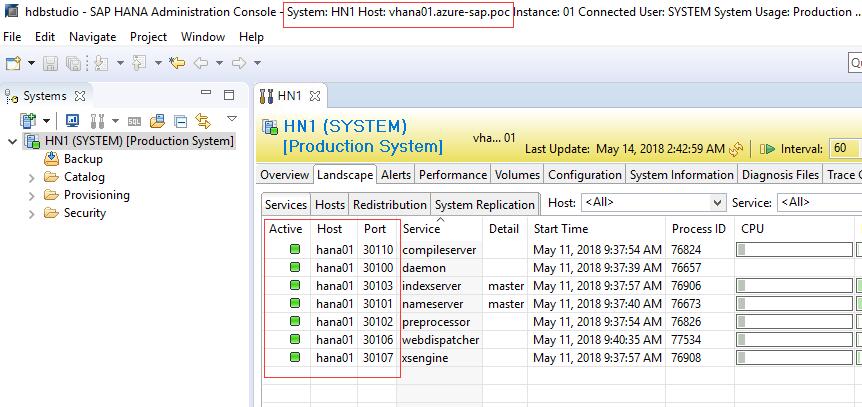Switch to the System Information tab
862x407 pixels.
[x=682, y=175]
